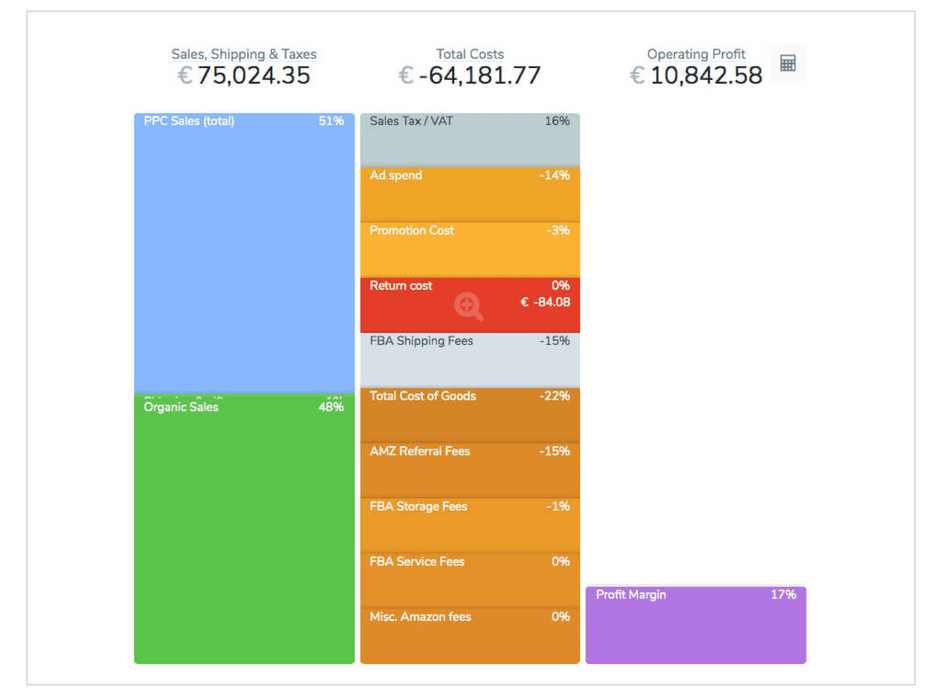The image size is (942, 696).
Task: Select the FBA Shipping Fees segment
Action: 469,361
